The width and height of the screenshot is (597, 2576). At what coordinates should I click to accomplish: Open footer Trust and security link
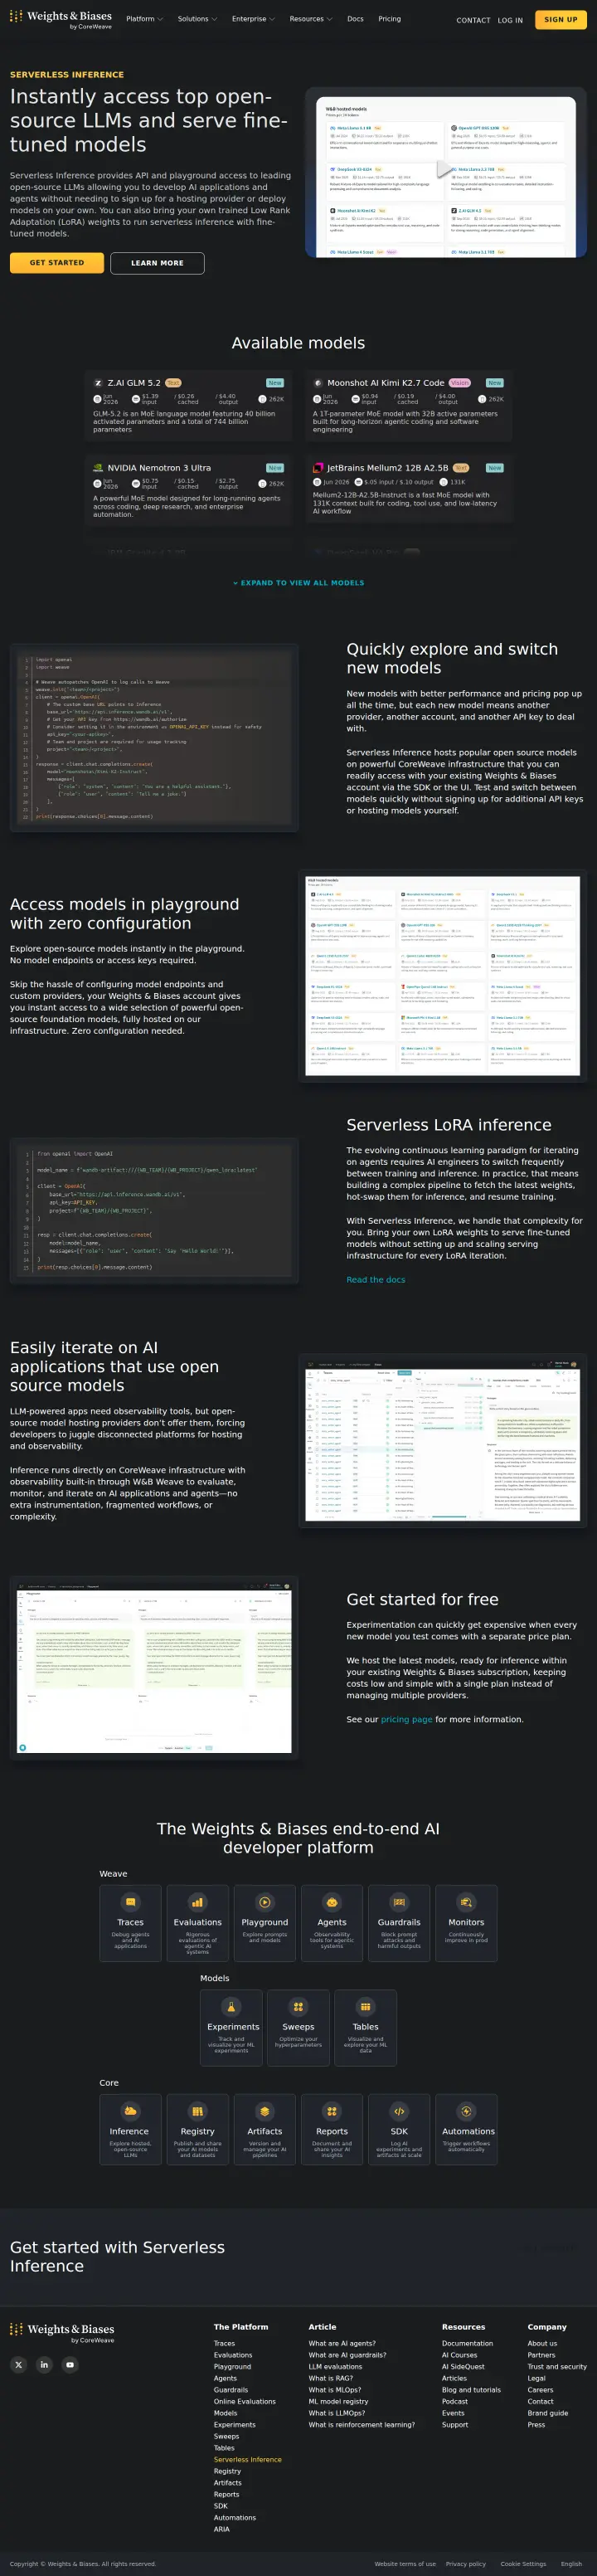pyautogui.click(x=557, y=2366)
